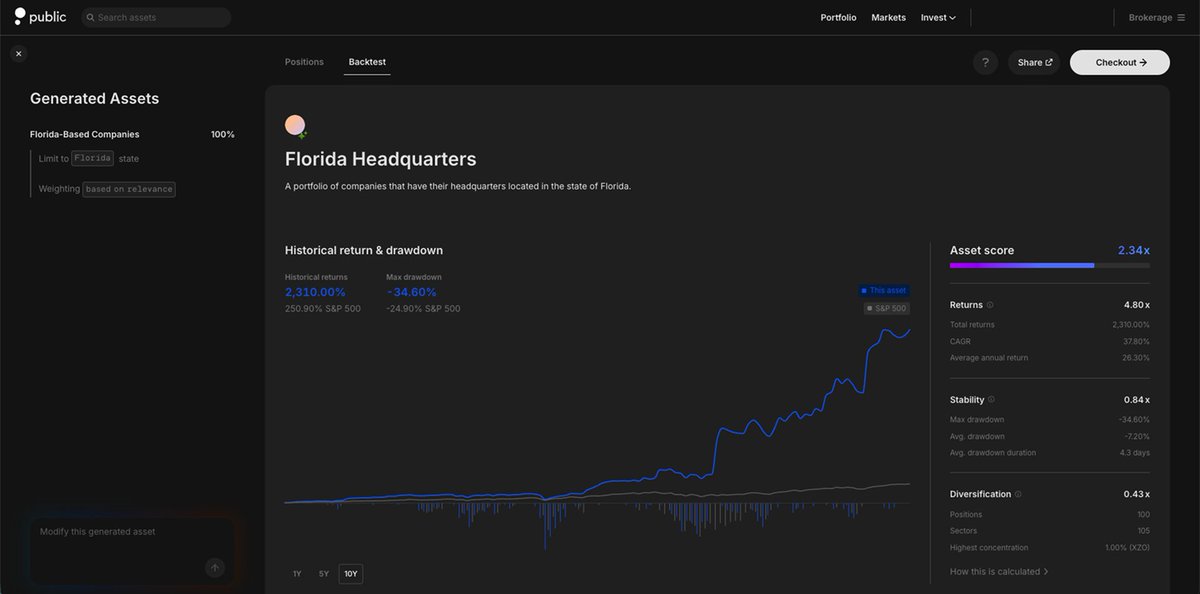Open the Markets page
This screenshot has height=594, width=1200.
click(x=888, y=17)
